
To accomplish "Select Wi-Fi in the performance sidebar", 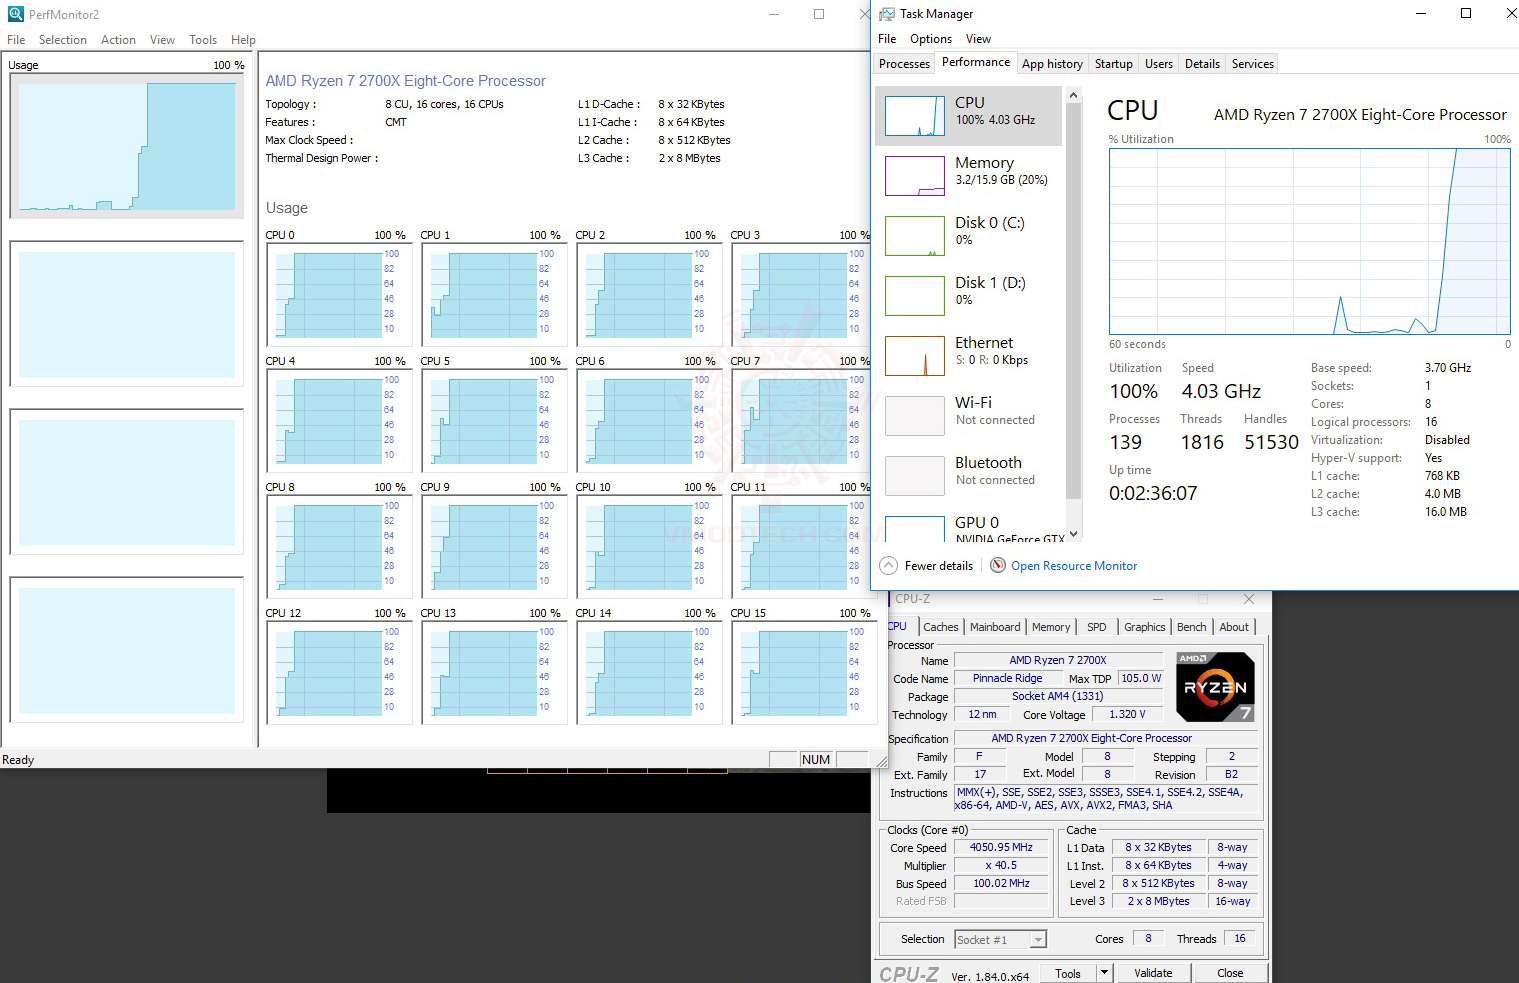I will pyautogui.click(x=969, y=416).
